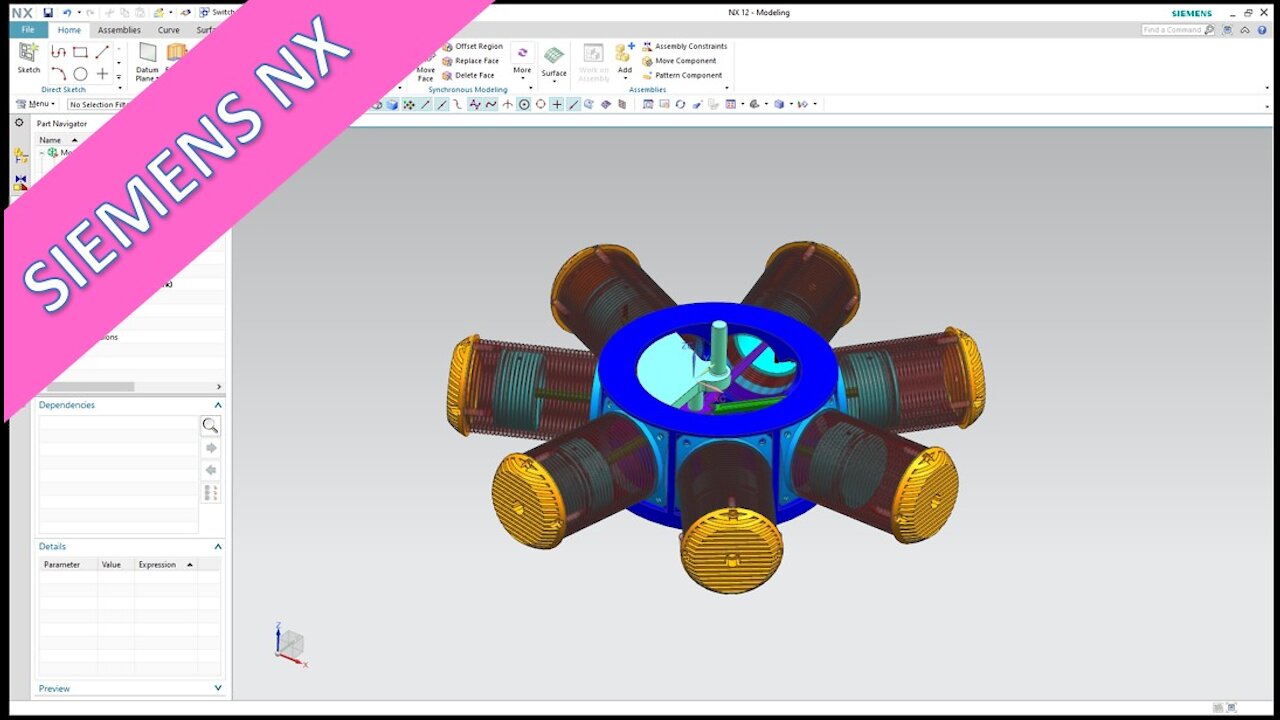Screen dimensions: 1280x720
Task: Click the Offset Region command
Action: 472,46
